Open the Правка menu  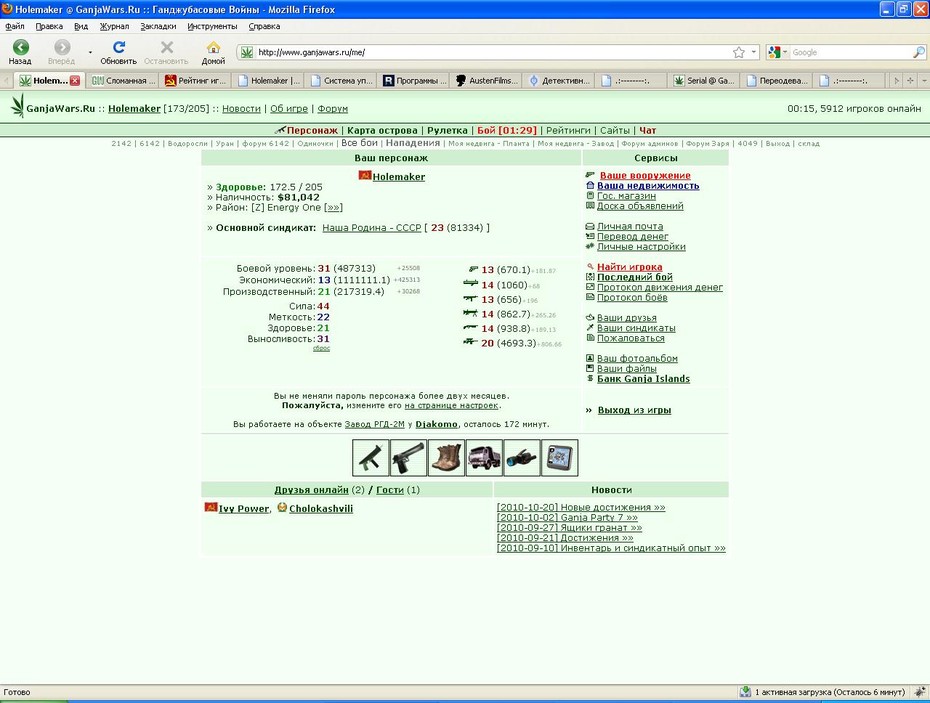[49, 26]
